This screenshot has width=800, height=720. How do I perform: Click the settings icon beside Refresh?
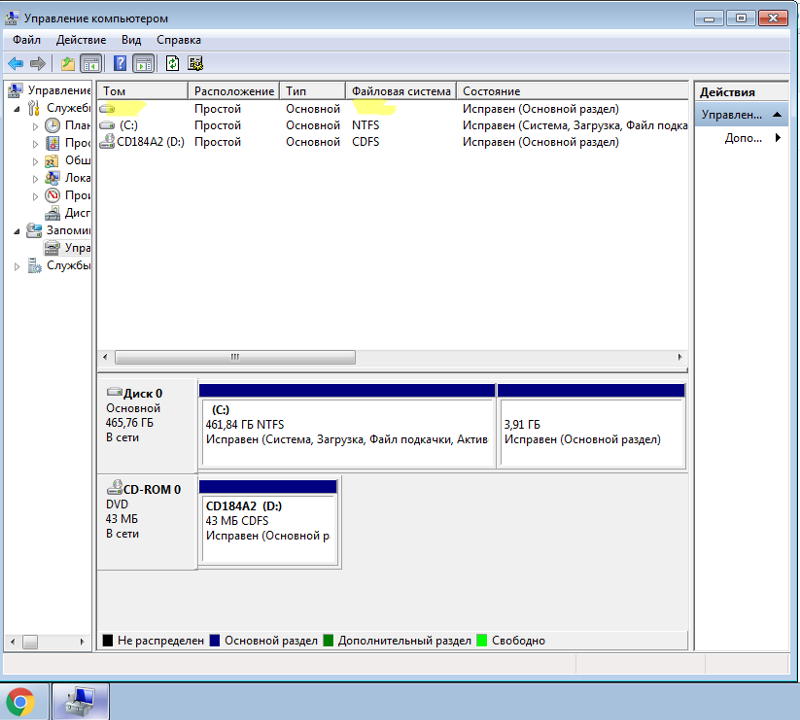click(195, 63)
